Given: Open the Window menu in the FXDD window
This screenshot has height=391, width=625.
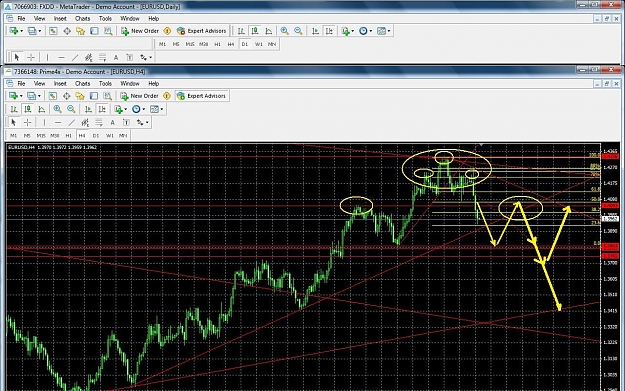Looking at the screenshot, I should click(x=130, y=19).
